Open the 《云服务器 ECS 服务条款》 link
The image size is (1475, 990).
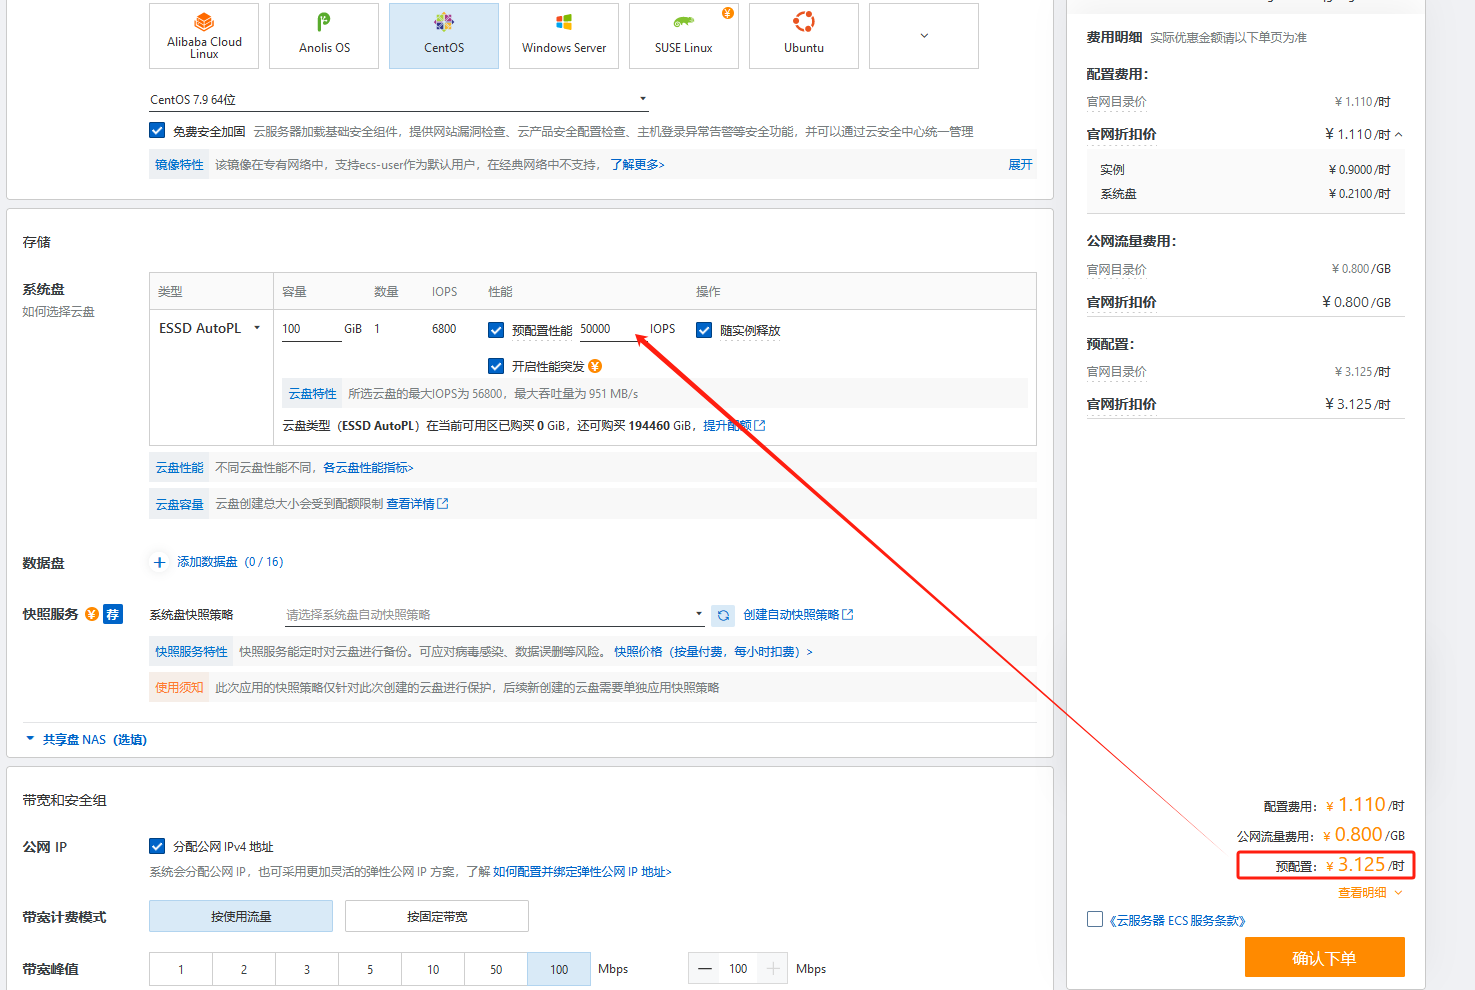pos(1178,921)
